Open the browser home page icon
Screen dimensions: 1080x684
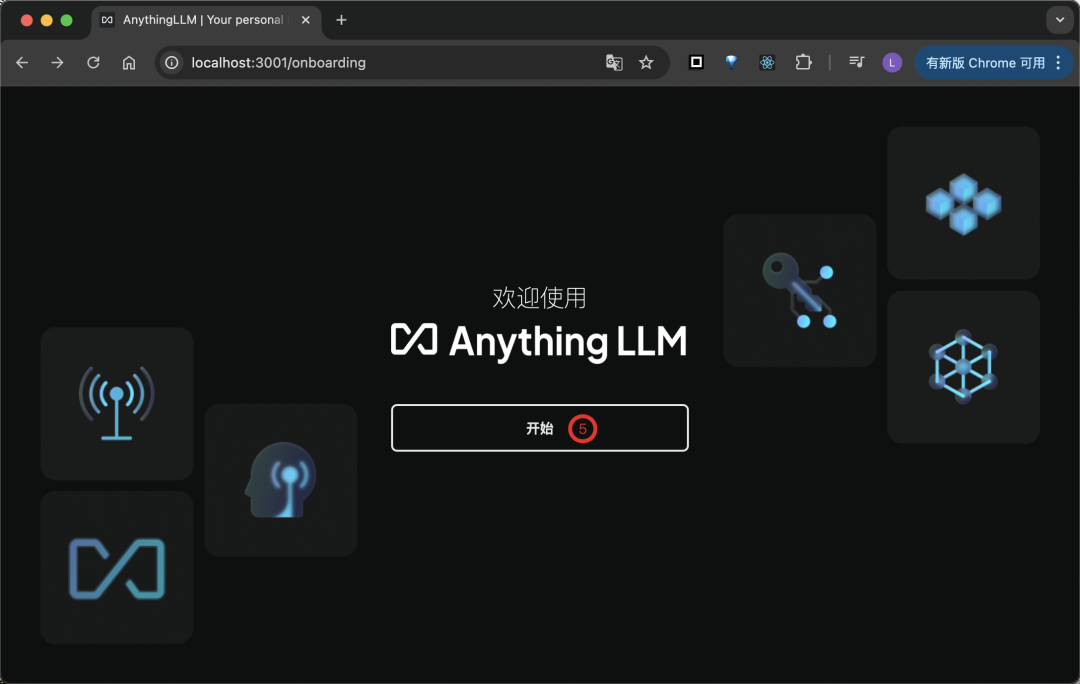click(129, 63)
